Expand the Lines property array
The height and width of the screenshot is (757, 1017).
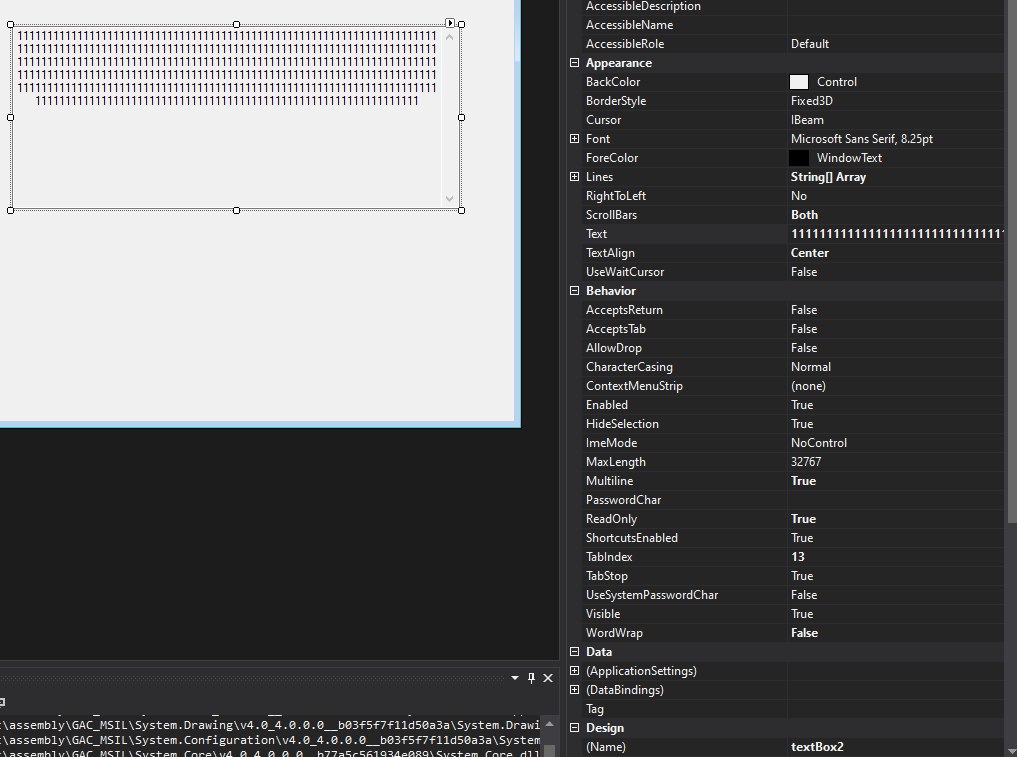click(x=574, y=177)
